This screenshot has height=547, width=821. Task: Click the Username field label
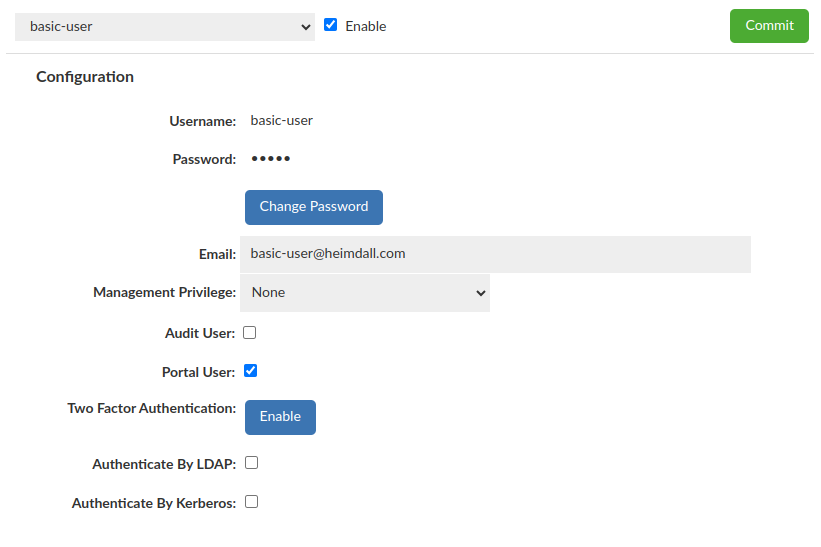[202, 121]
